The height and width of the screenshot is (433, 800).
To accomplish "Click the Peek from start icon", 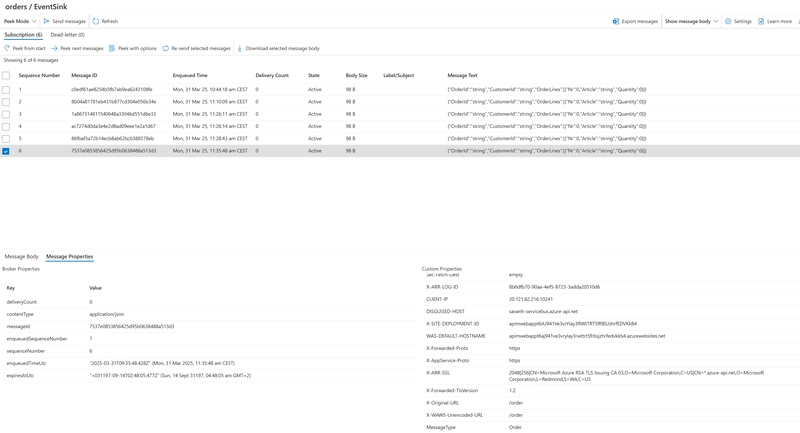I will point(7,48).
